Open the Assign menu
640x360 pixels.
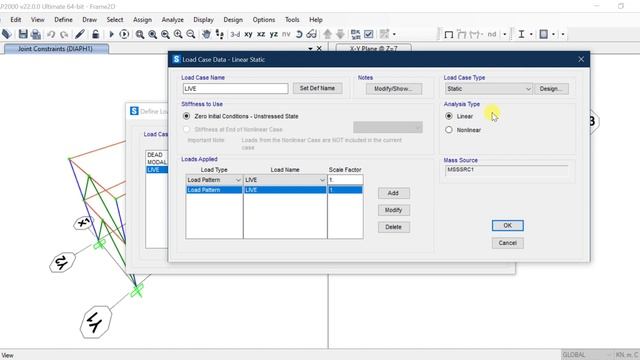pyautogui.click(x=142, y=20)
